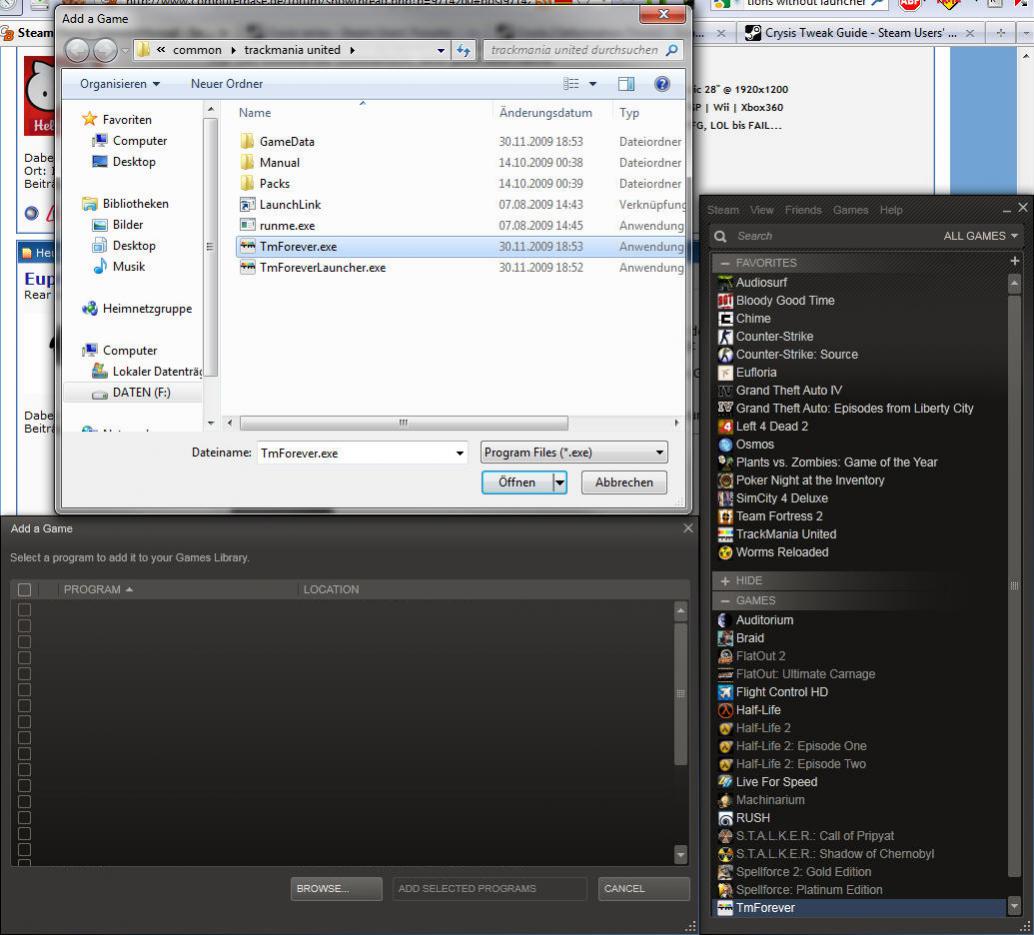Tick the select-all checkbox beside PROGRAM header
This screenshot has width=1034, height=935.
point(24,589)
